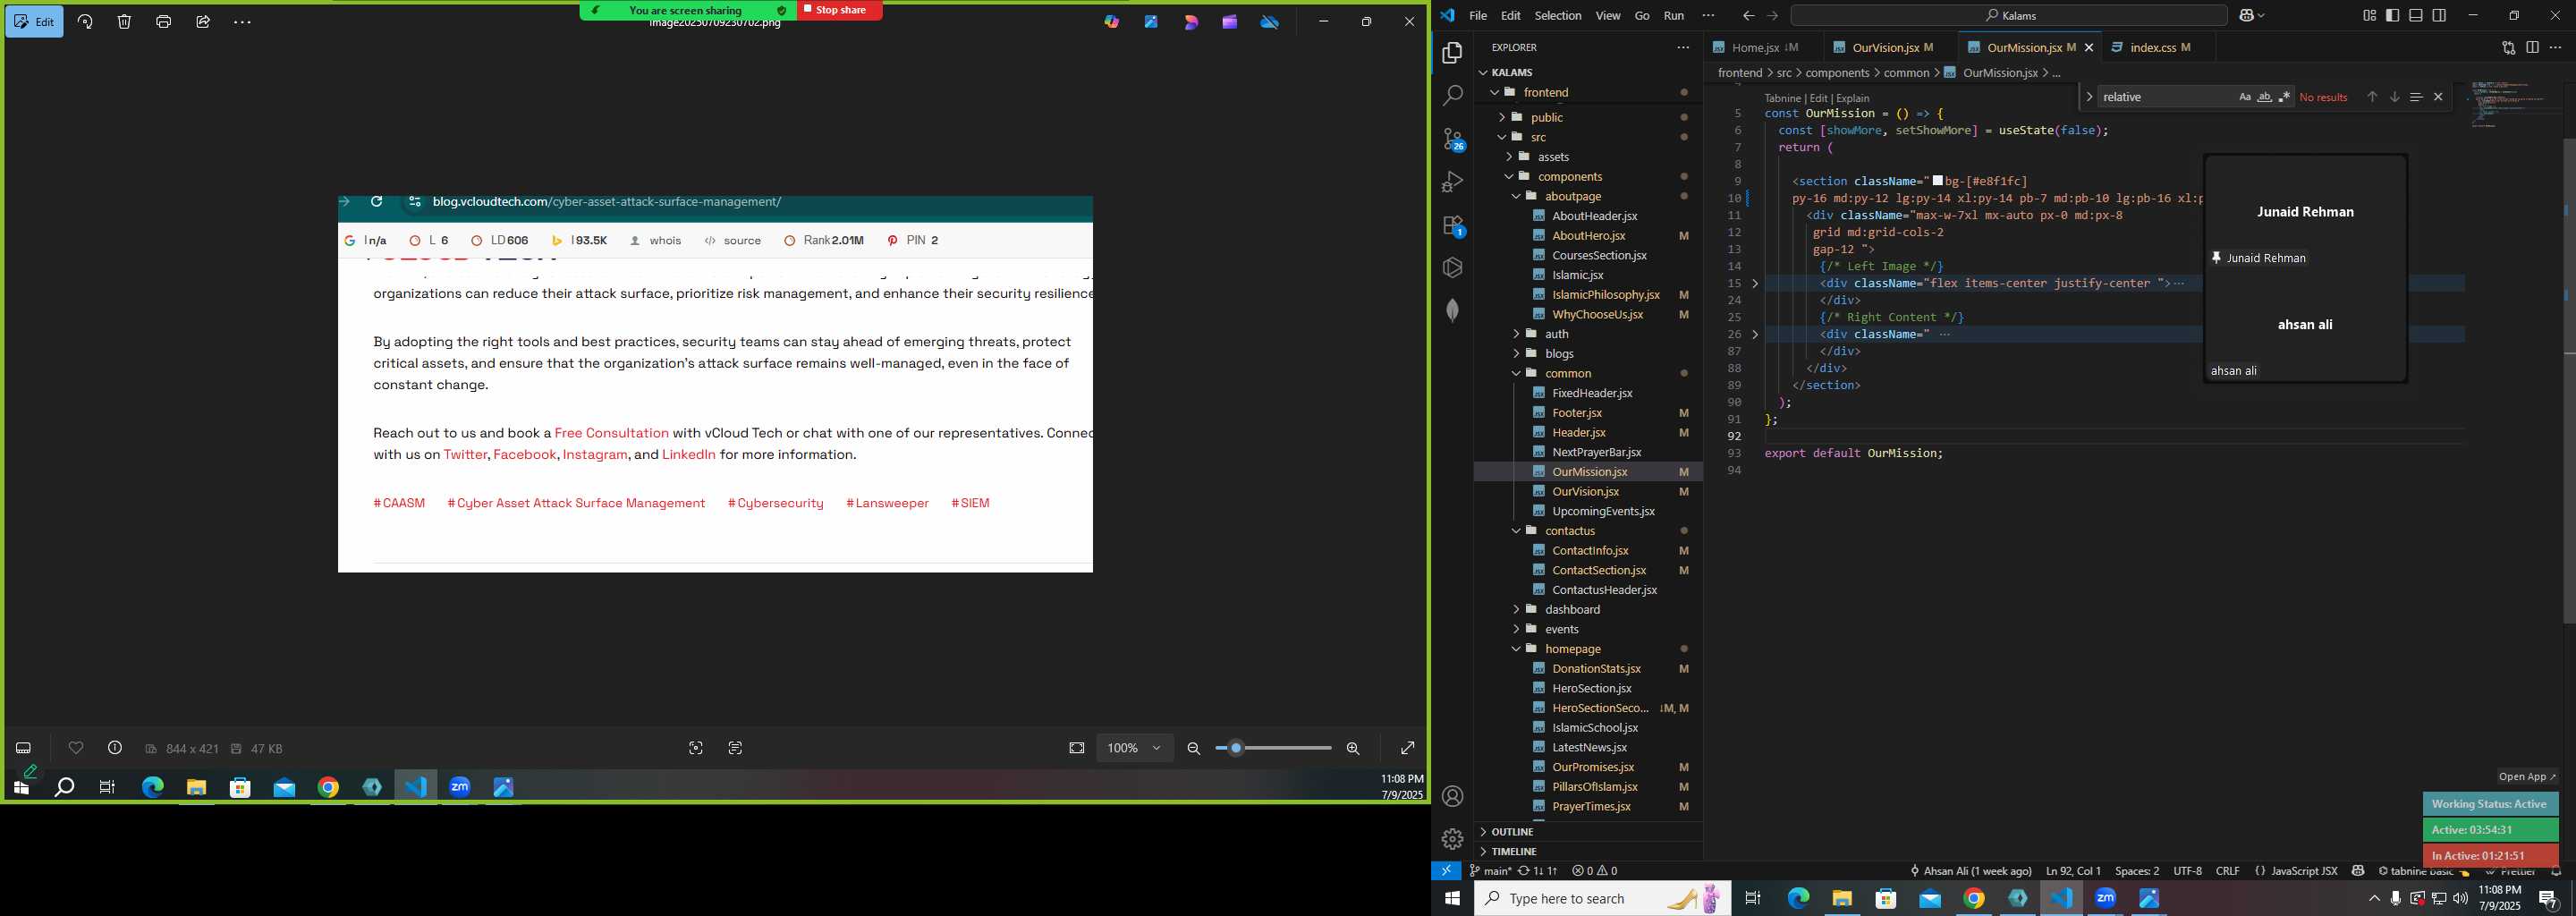
Task: Toggle Panel layout button
Action: 2416,16
